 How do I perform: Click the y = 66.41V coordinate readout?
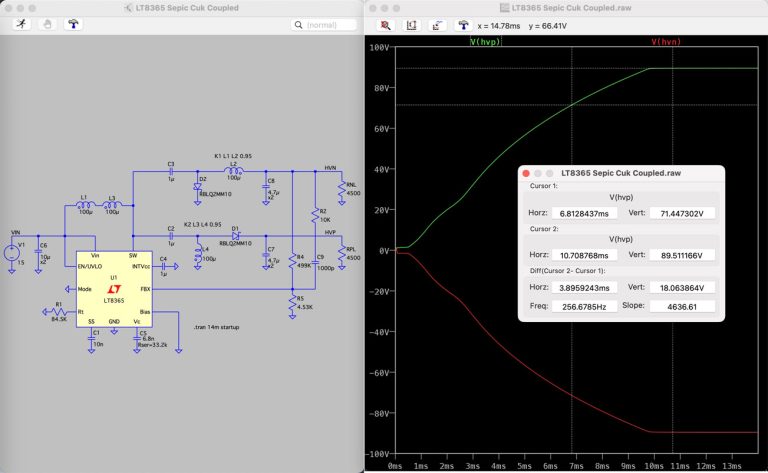click(x=548, y=26)
